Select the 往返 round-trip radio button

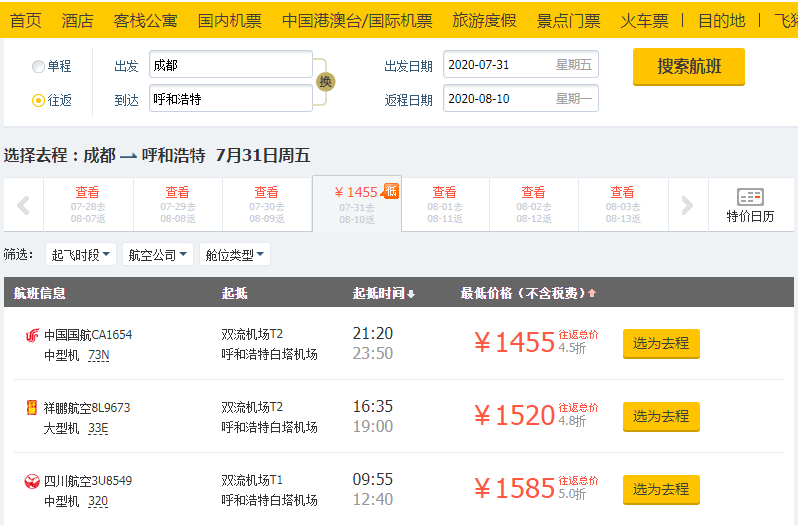[x=39, y=100]
